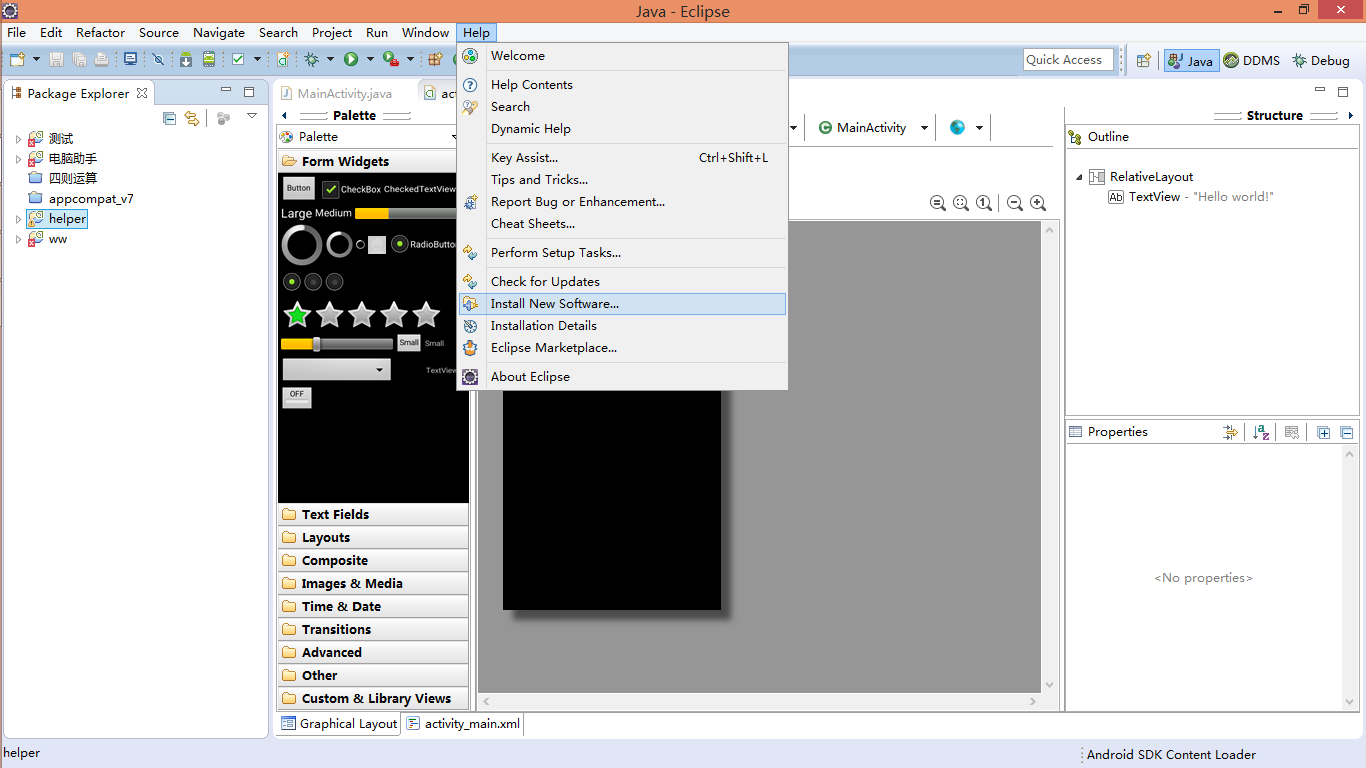Click the Open Perspective icon
This screenshot has width=1366, height=768.
click(1143, 60)
